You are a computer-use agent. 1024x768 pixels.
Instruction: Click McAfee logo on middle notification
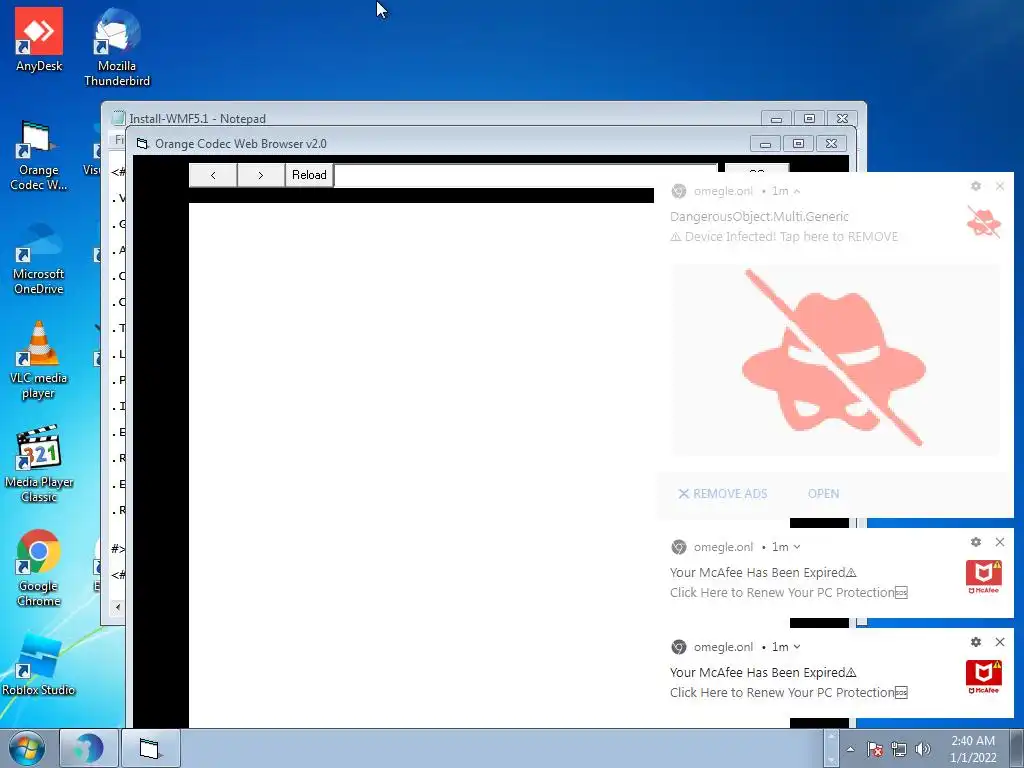pyautogui.click(x=984, y=577)
